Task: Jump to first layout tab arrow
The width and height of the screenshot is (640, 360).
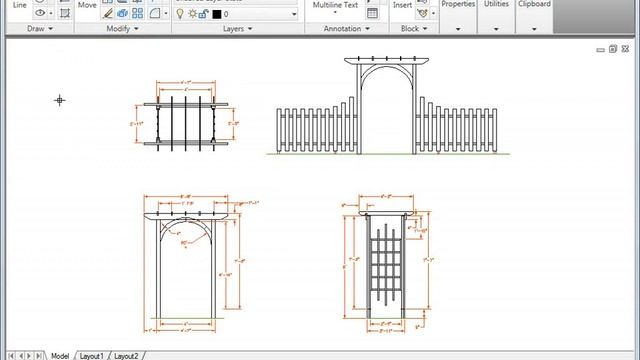Action: [11, 356]
